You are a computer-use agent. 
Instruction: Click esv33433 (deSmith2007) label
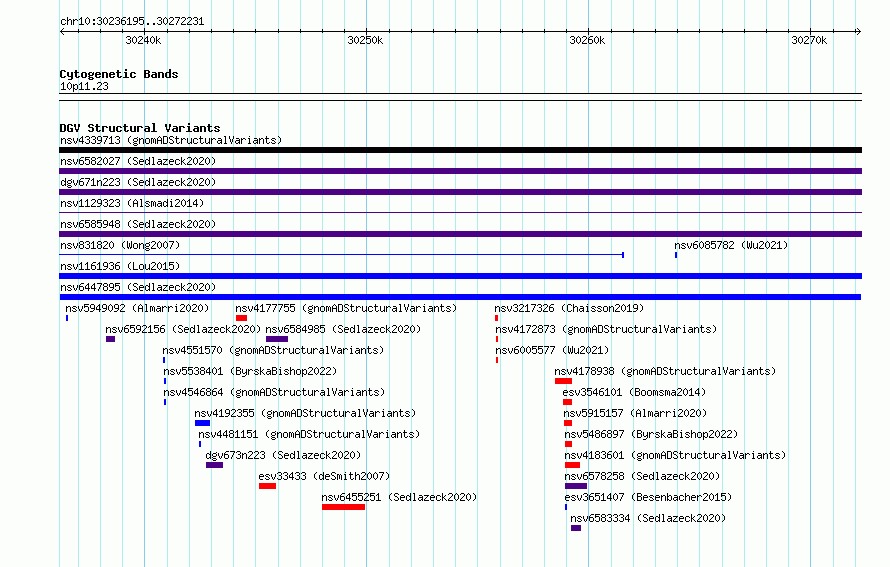click(x=324, y=476)
